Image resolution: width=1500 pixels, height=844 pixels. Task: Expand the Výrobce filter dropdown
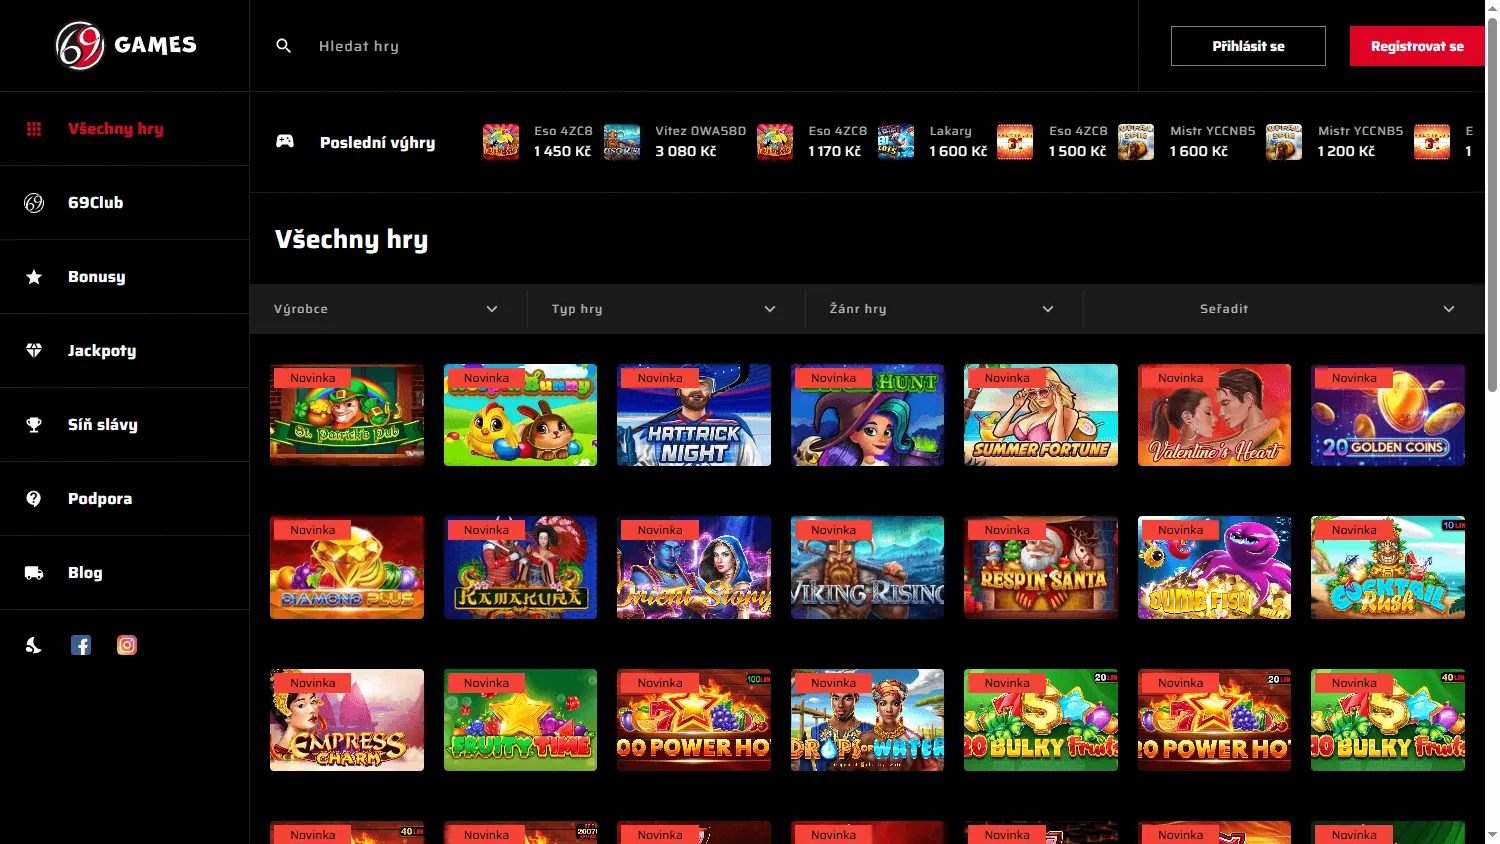point(387,308)
